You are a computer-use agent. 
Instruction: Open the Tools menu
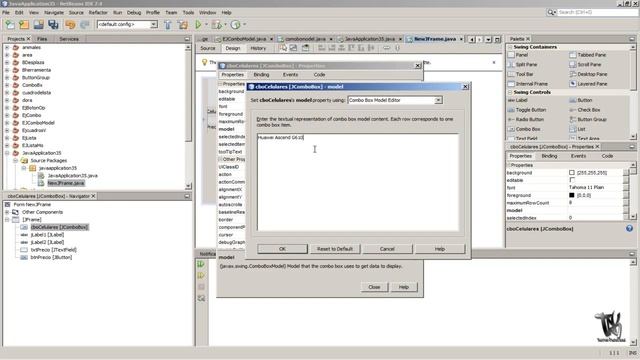188,13
